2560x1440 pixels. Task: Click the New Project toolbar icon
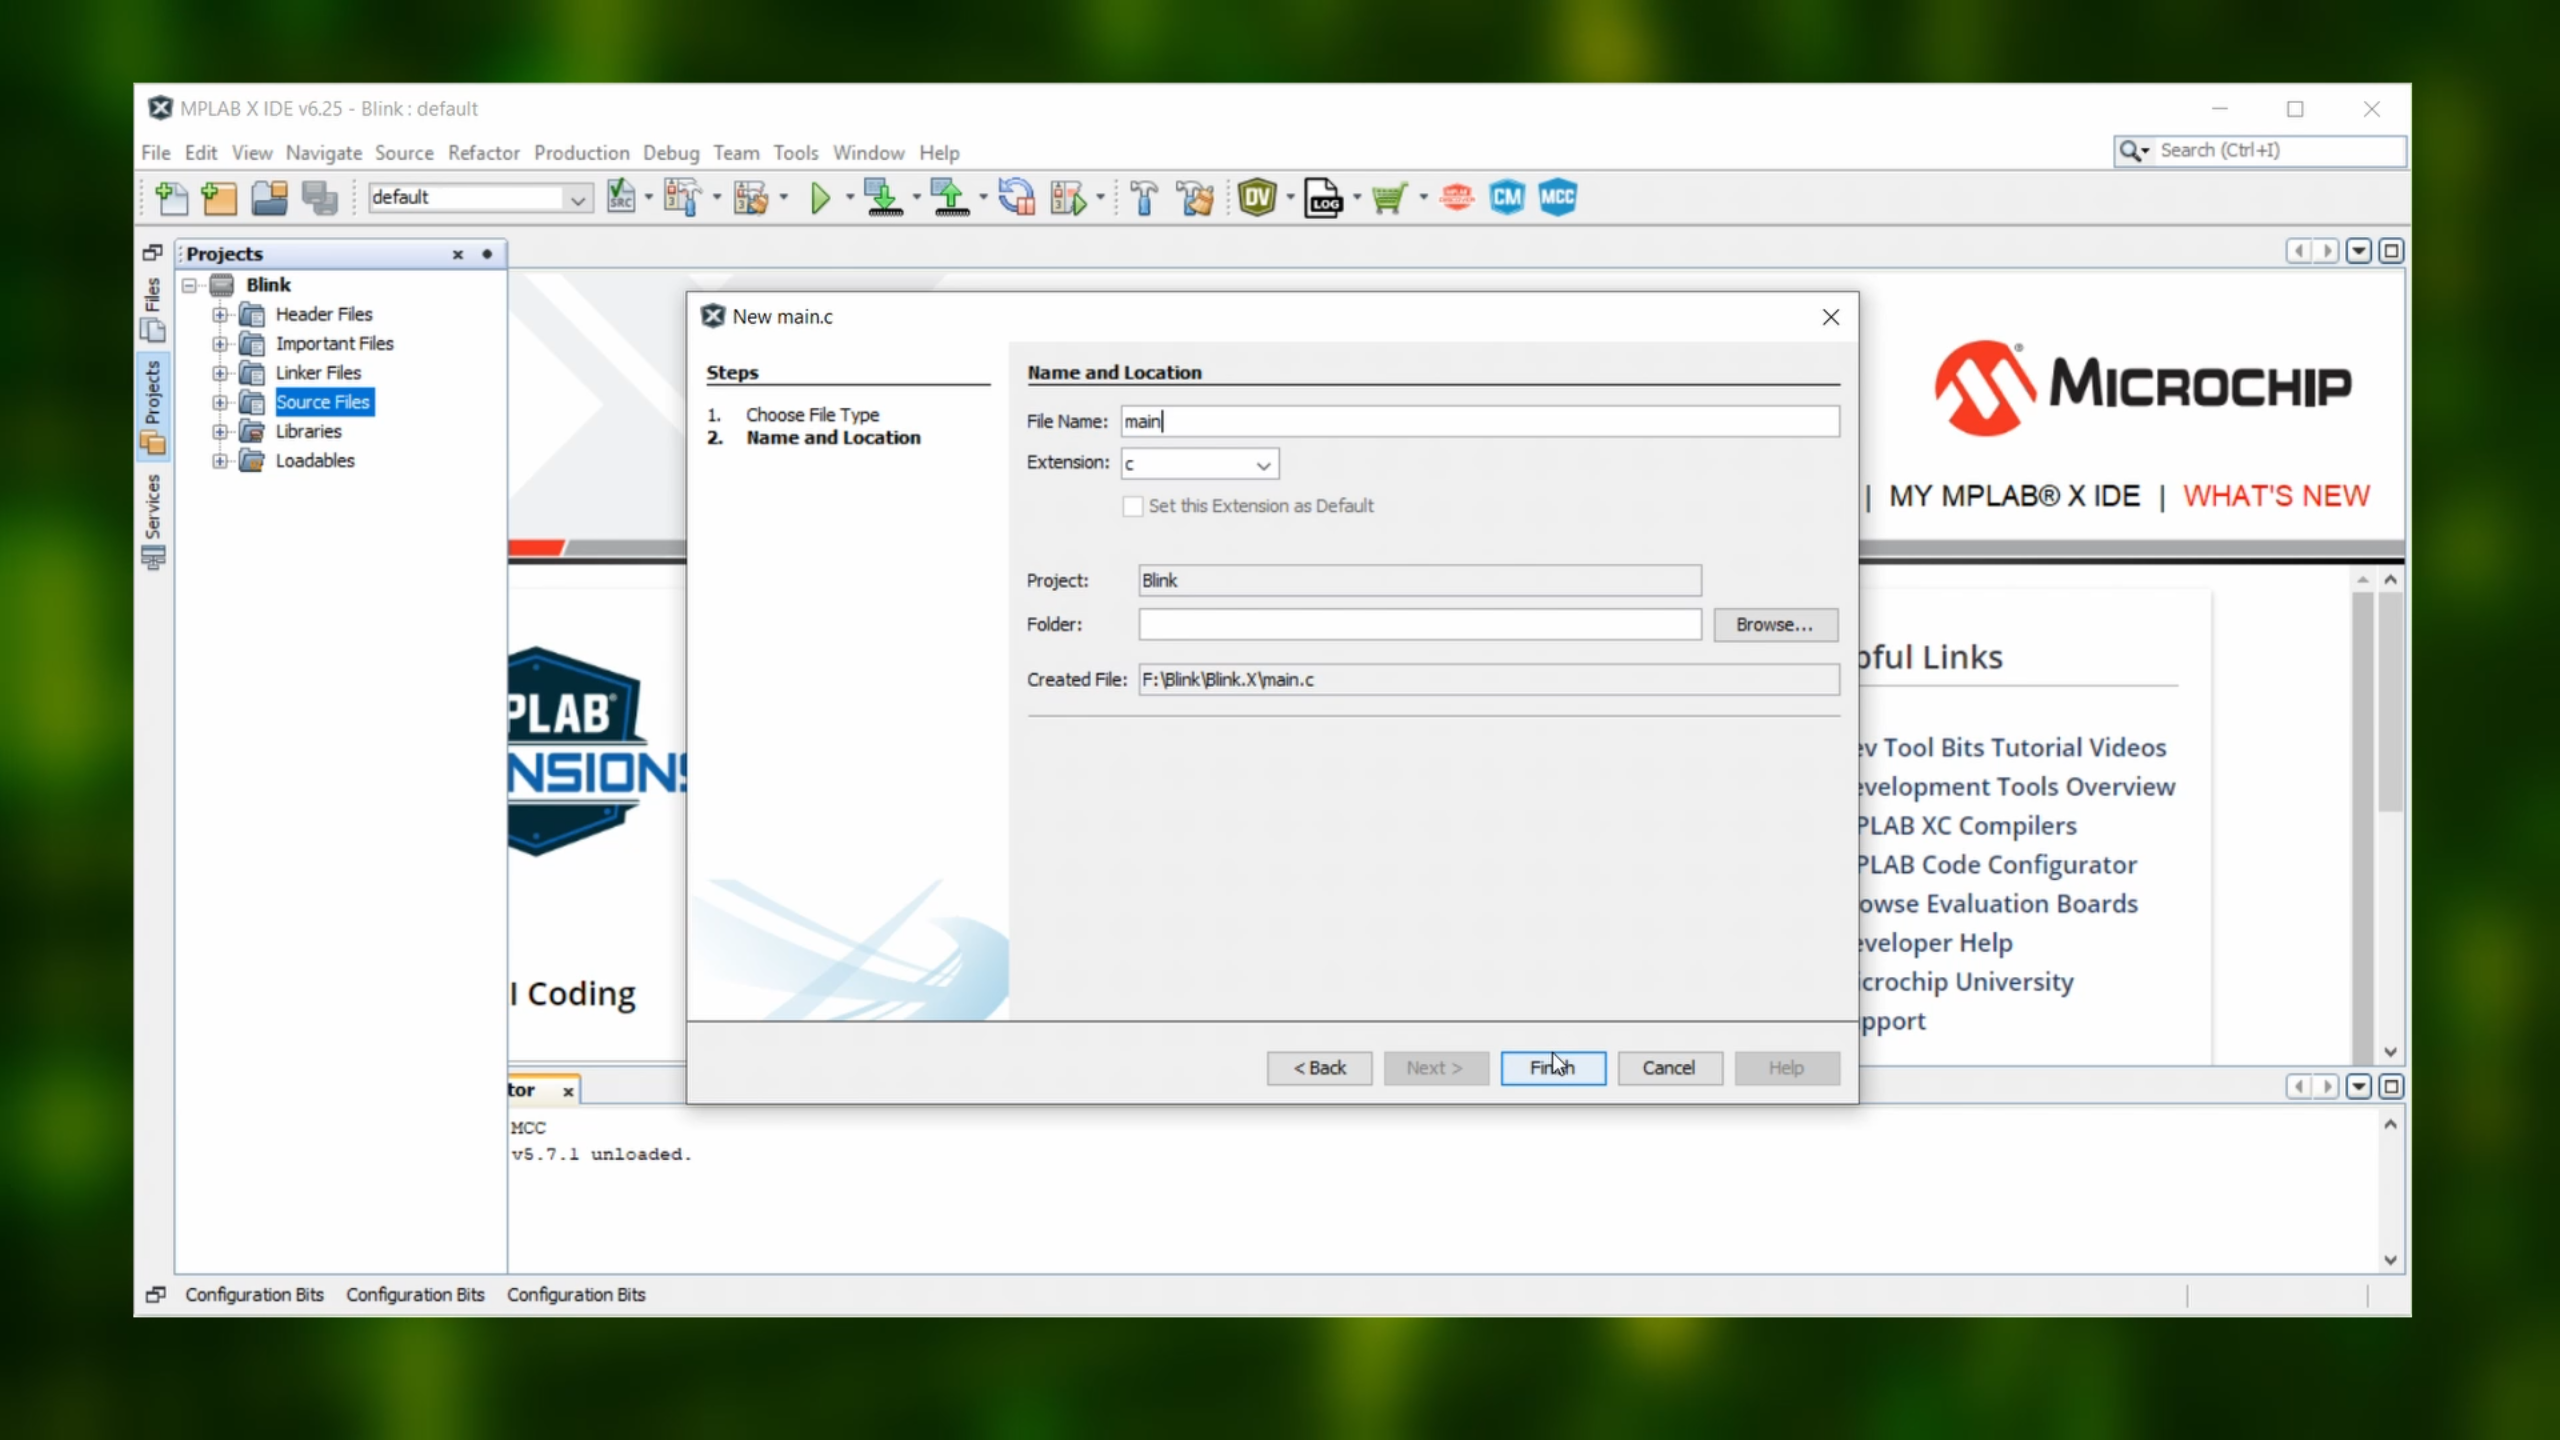coord(219,198)
